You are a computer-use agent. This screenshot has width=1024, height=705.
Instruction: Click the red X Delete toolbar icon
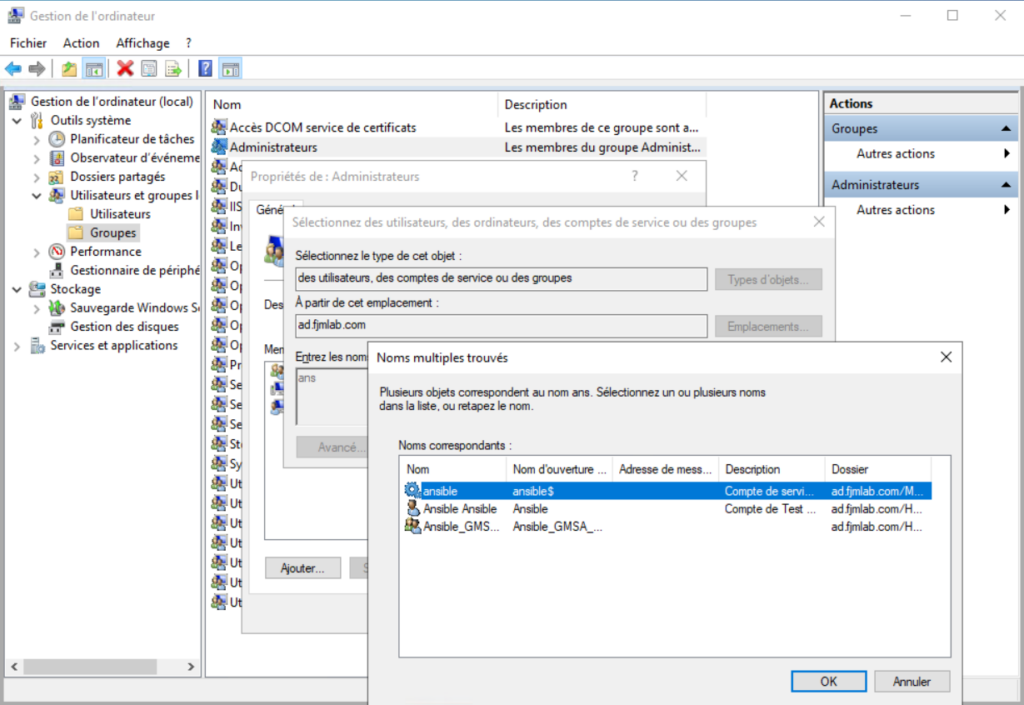[125, 69]
